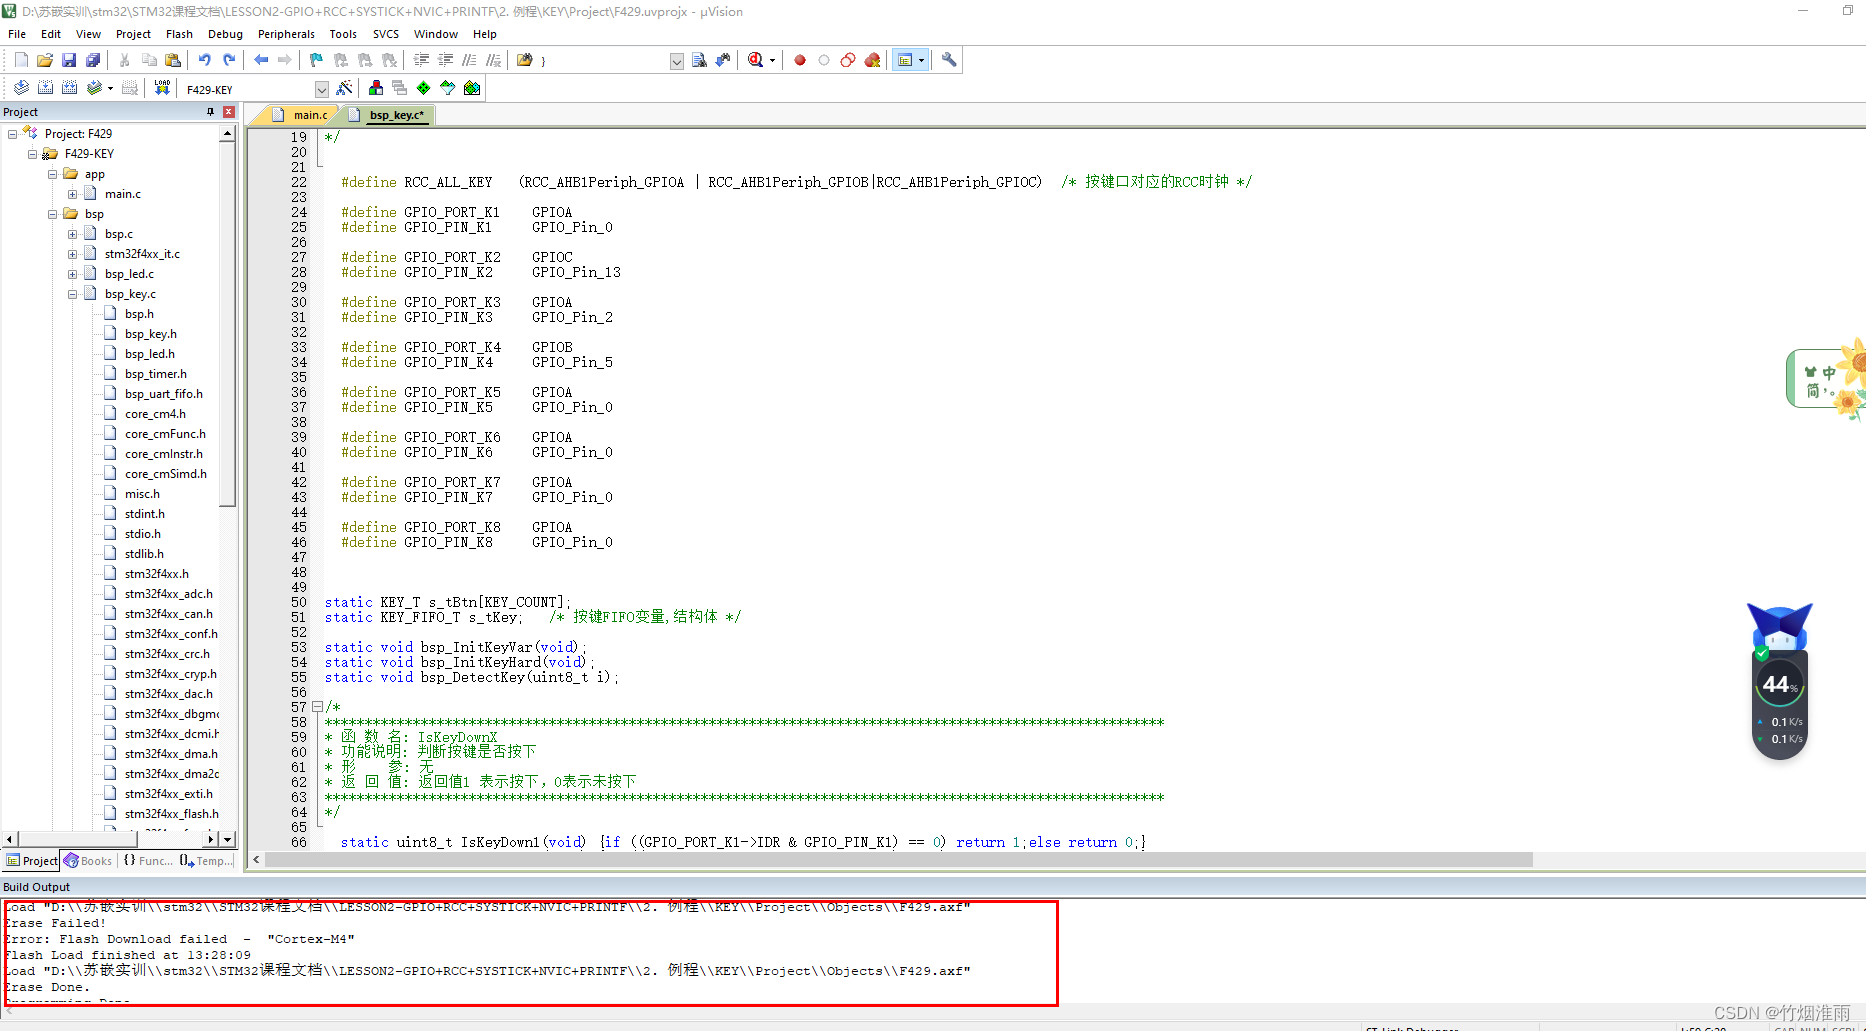The image size is (1866, 1031).
Task: Click the Open file folder icon
Action: (45, 60)
